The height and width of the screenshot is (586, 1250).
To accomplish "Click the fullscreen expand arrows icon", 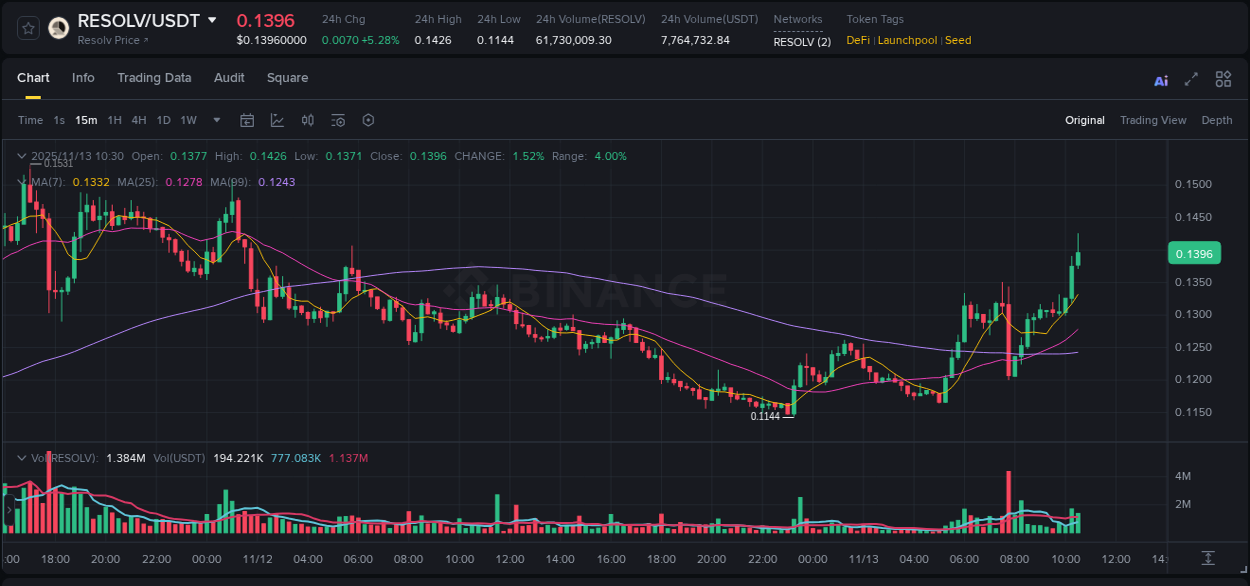I will click(x=1191, y=79).
